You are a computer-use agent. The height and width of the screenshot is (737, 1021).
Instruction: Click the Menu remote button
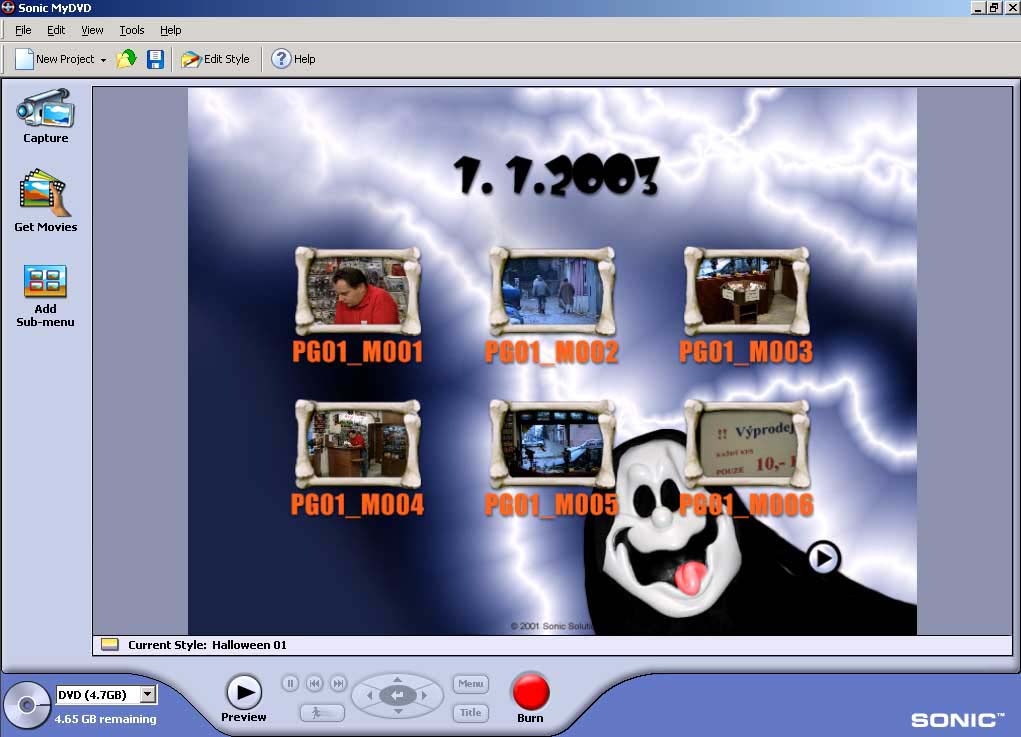point(470,684)
